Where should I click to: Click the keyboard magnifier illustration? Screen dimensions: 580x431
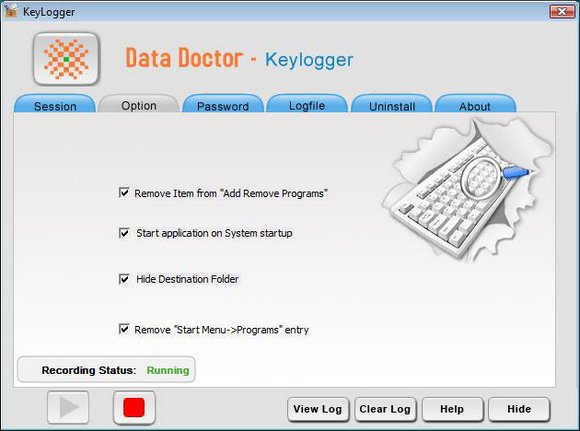click(468, 190)
